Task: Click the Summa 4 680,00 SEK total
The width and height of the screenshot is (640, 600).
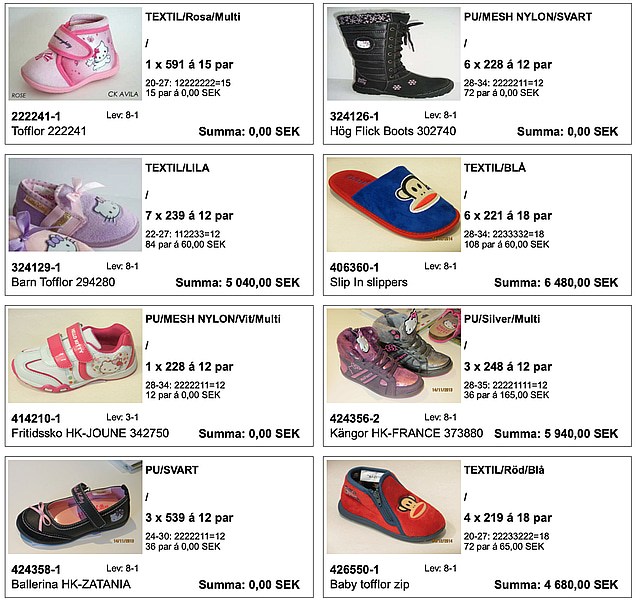Action: point(556,584)
